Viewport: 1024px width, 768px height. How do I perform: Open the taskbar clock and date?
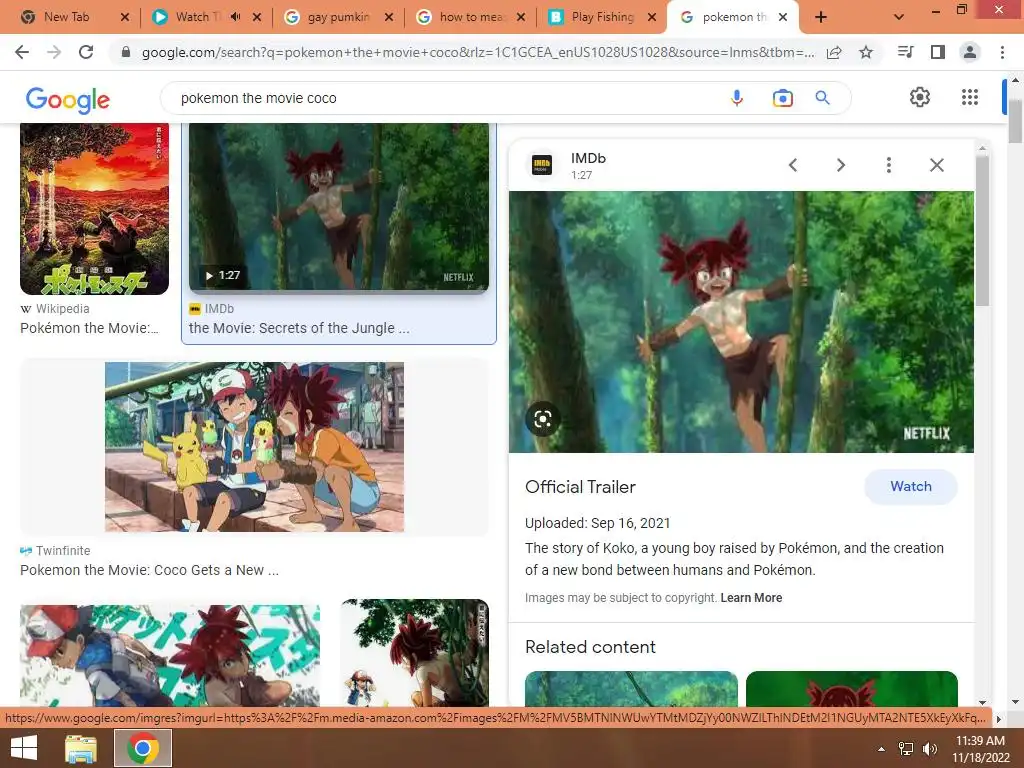click(980, 749)
